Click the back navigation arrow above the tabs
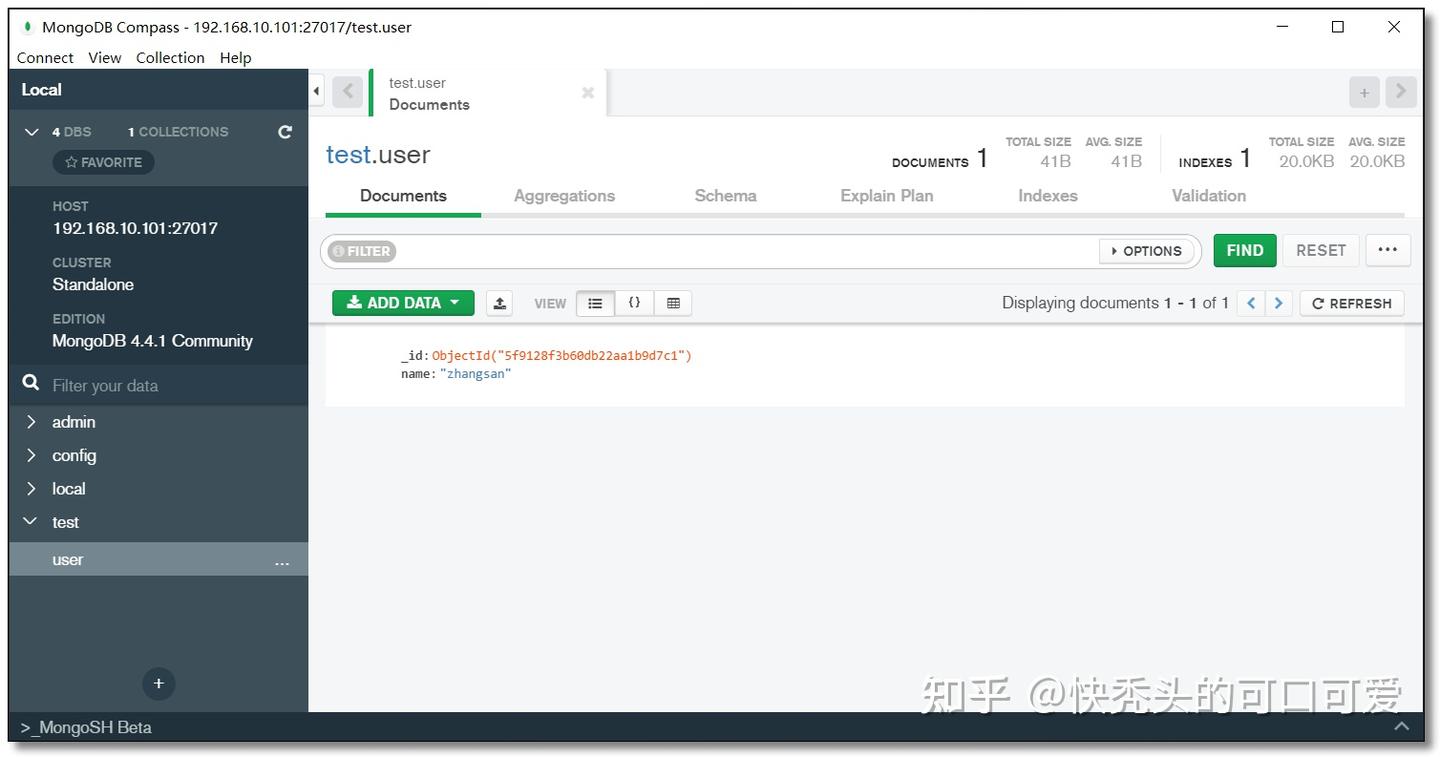 (347, 91)
